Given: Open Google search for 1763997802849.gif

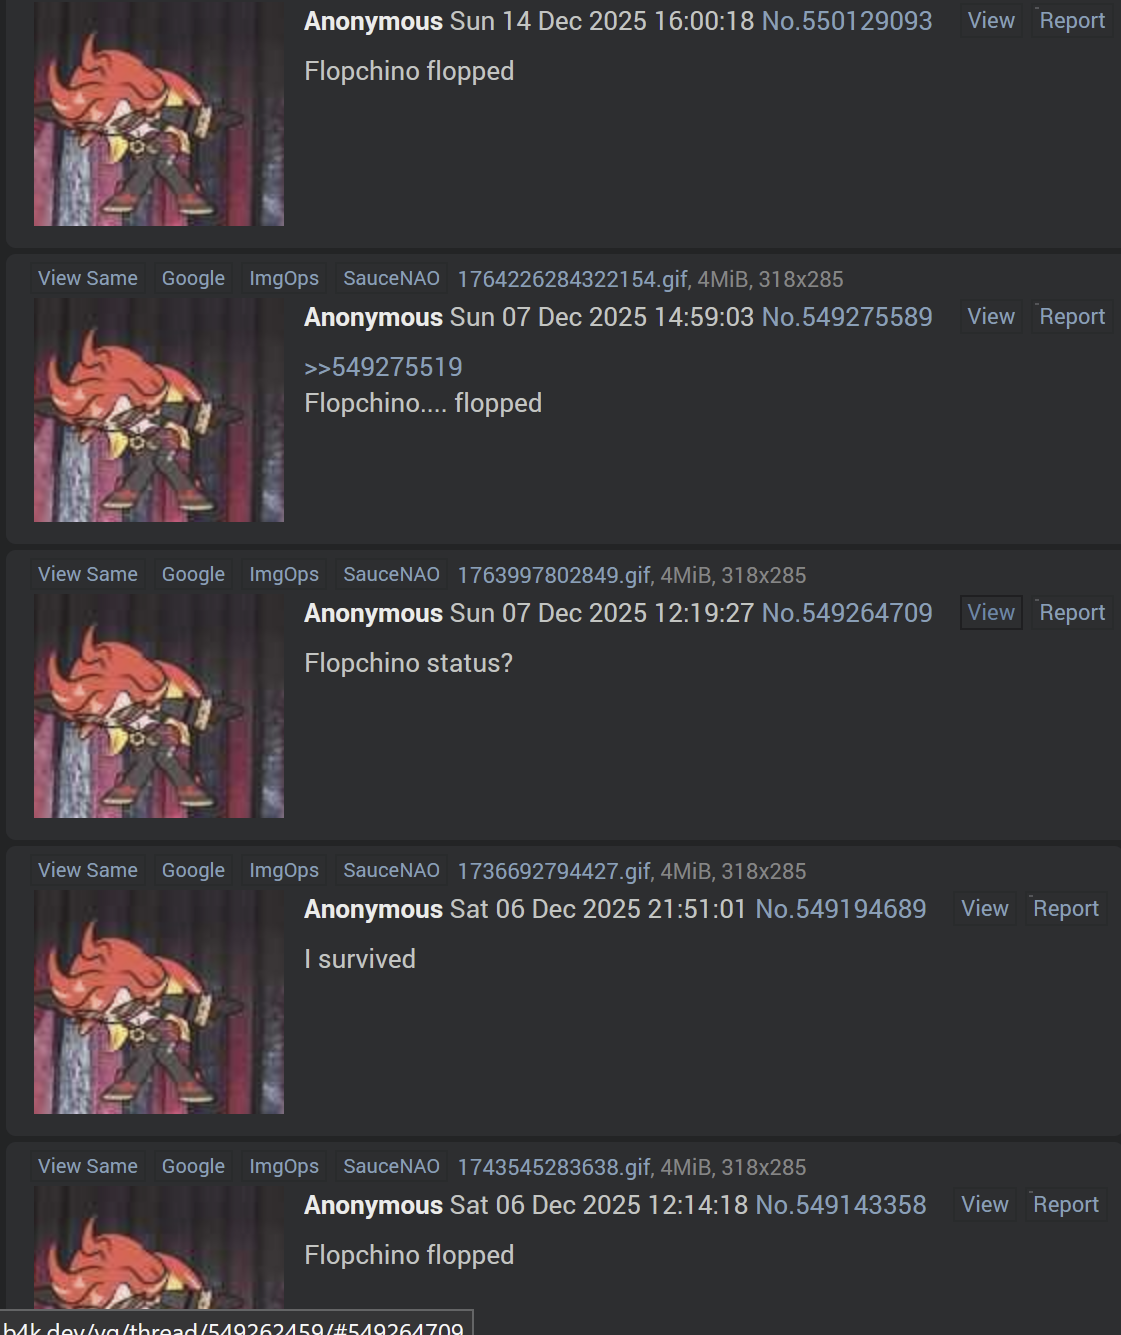Looking at the screenshot, I should pos(193,574).
